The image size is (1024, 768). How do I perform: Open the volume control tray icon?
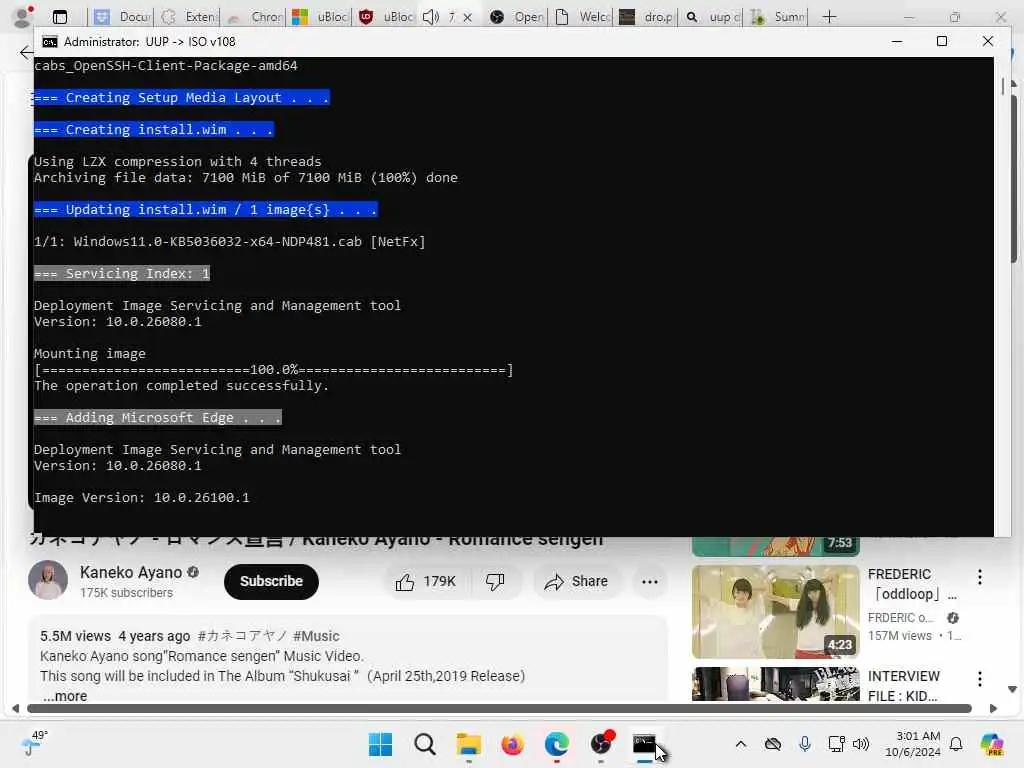click(x=861, y=744)
